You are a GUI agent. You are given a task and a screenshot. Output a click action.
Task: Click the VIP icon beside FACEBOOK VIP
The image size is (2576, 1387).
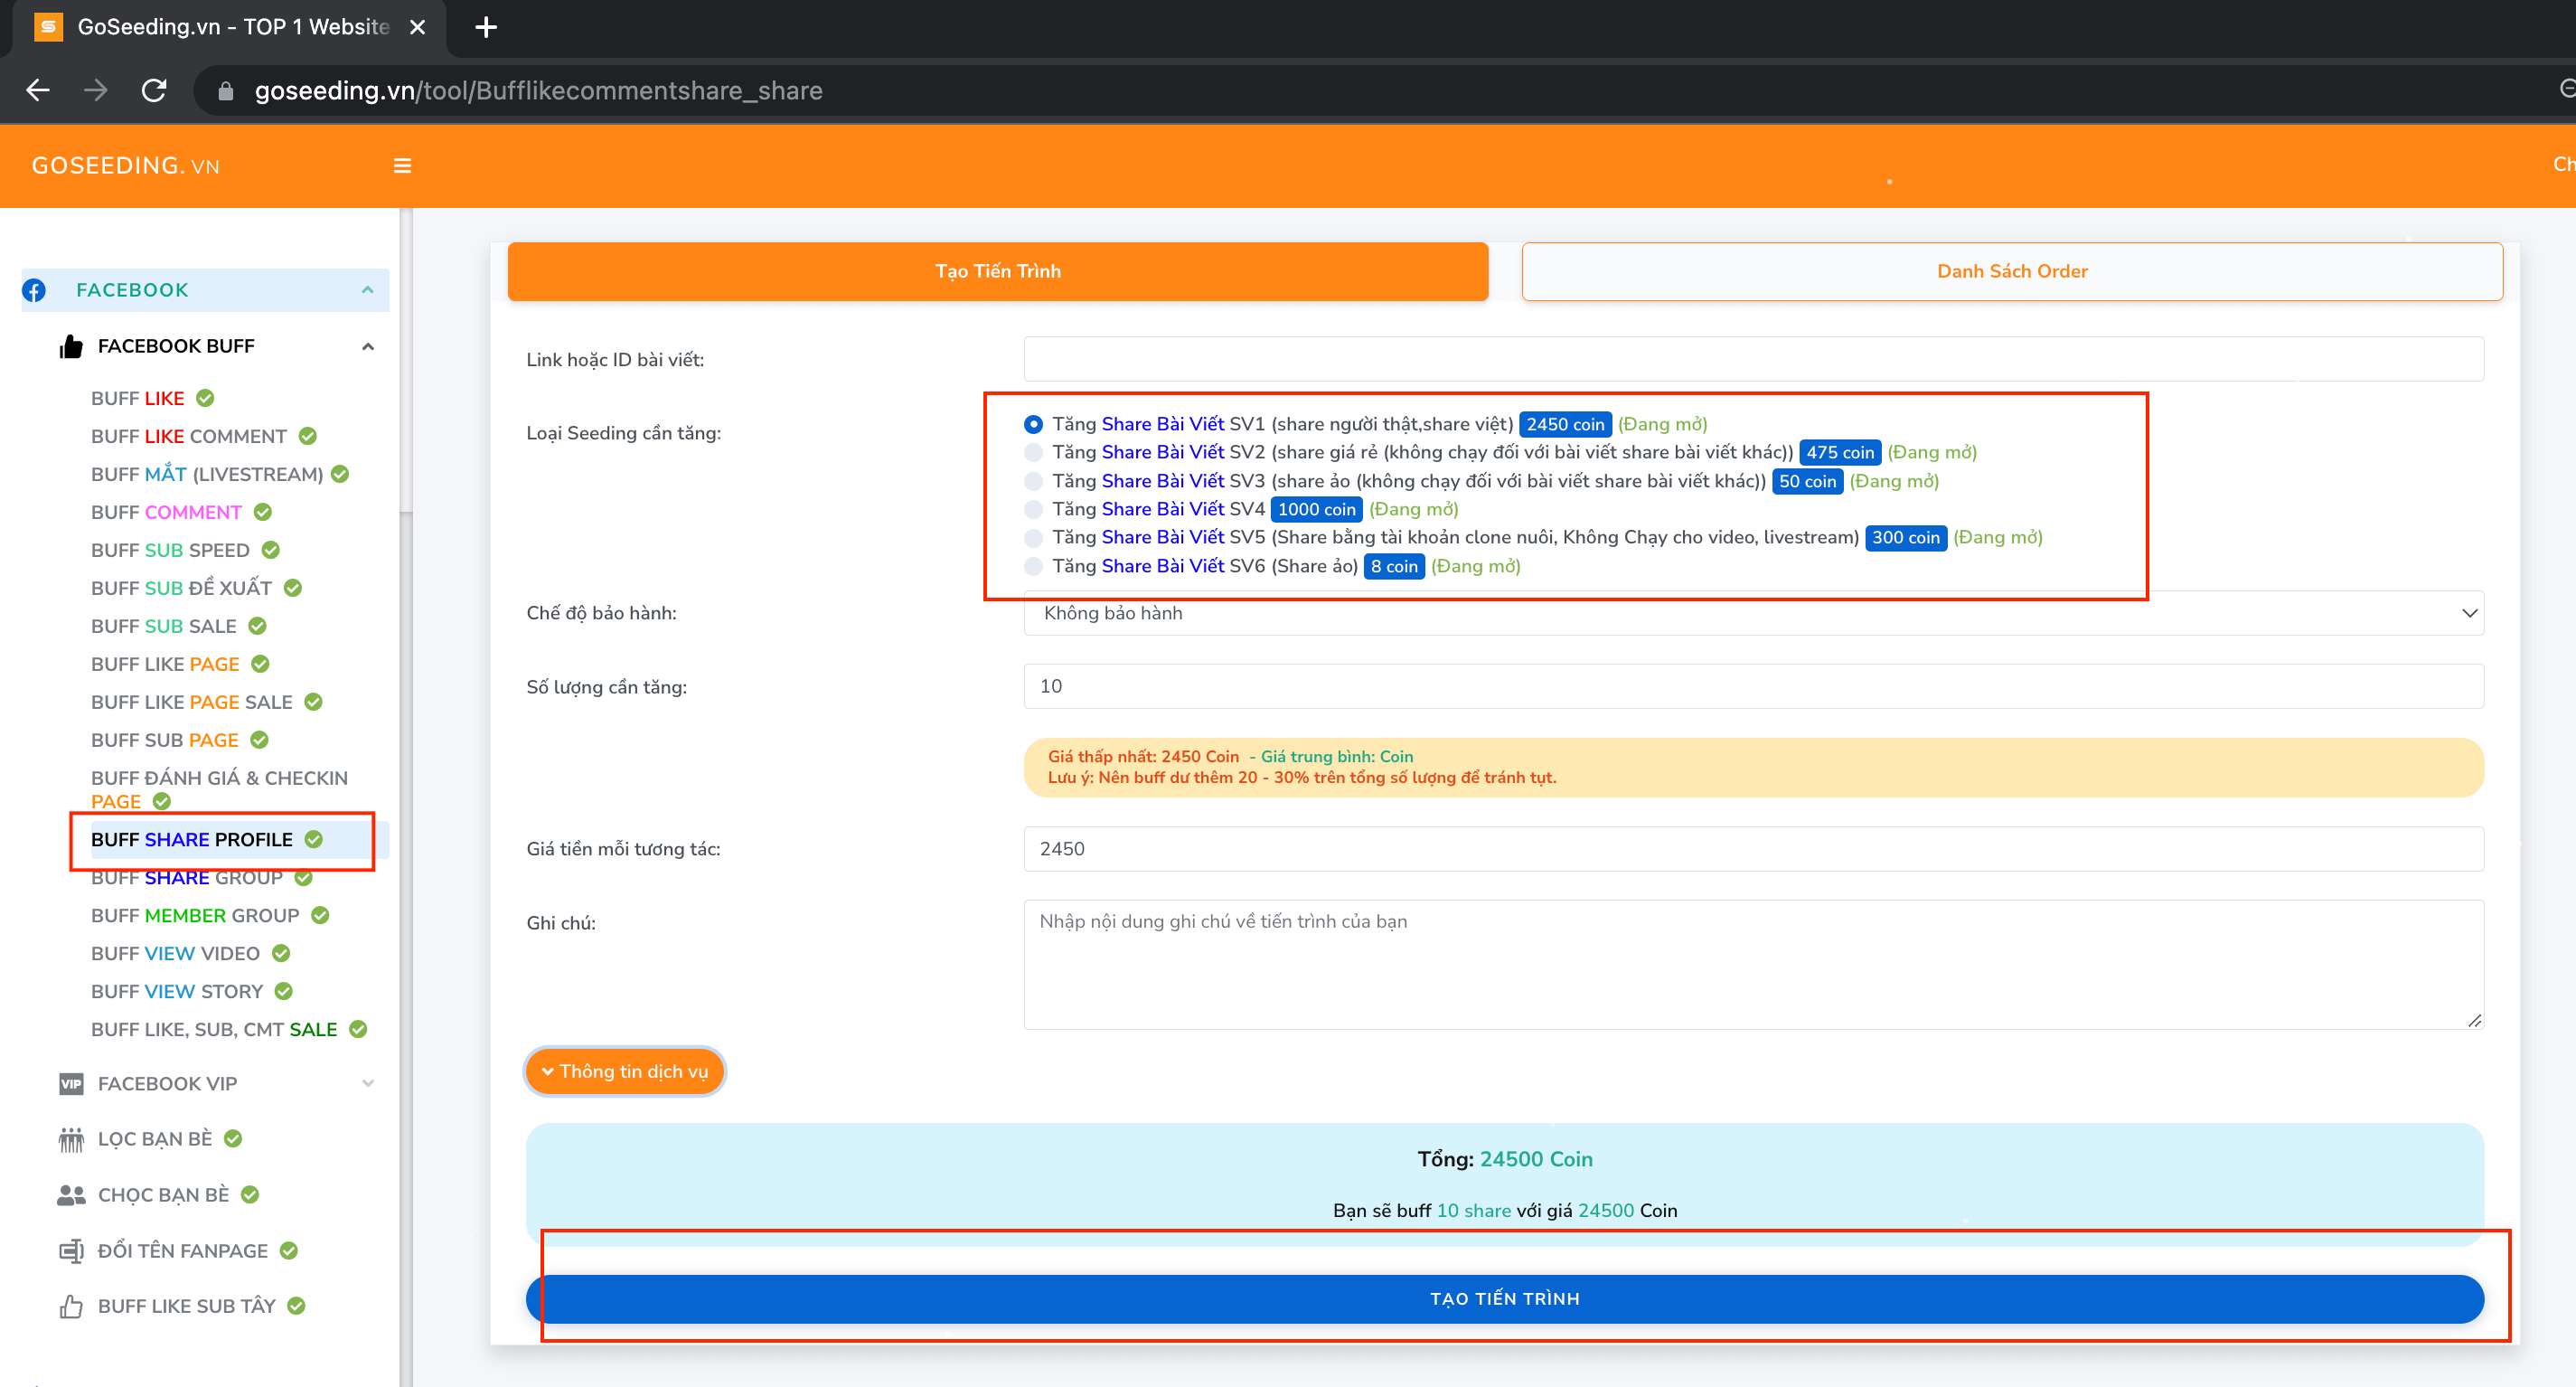tap(71, 1084)
